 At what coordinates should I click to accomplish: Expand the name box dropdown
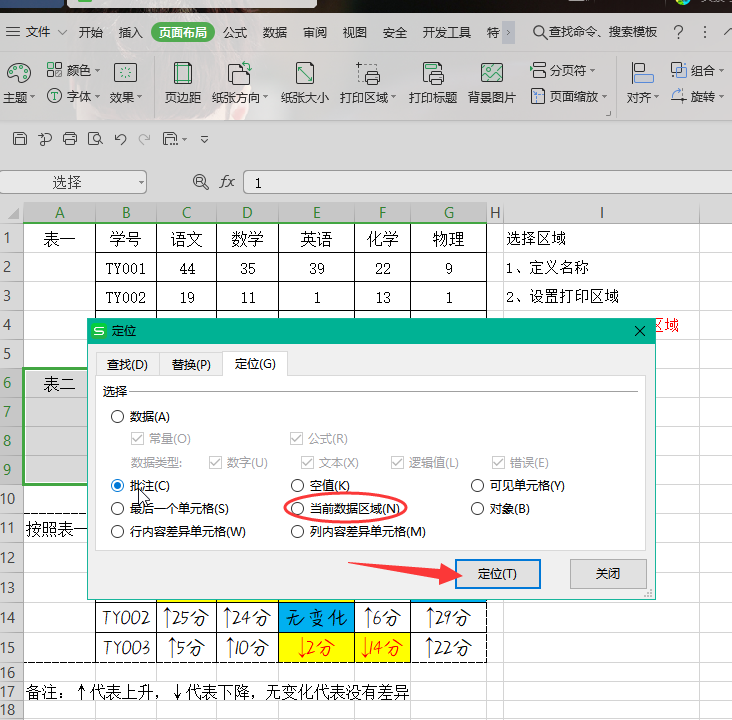coord(141,183)
